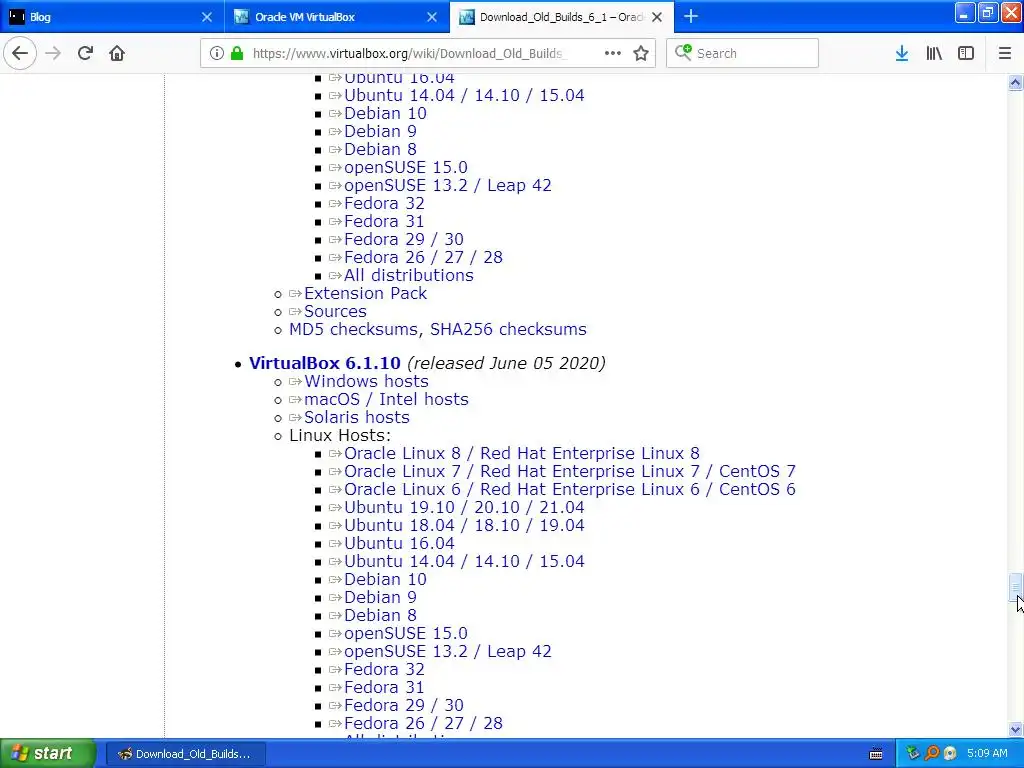Click the first system tray icon
The width and height of the screenshot is (1024, 768).
[912, 753]
